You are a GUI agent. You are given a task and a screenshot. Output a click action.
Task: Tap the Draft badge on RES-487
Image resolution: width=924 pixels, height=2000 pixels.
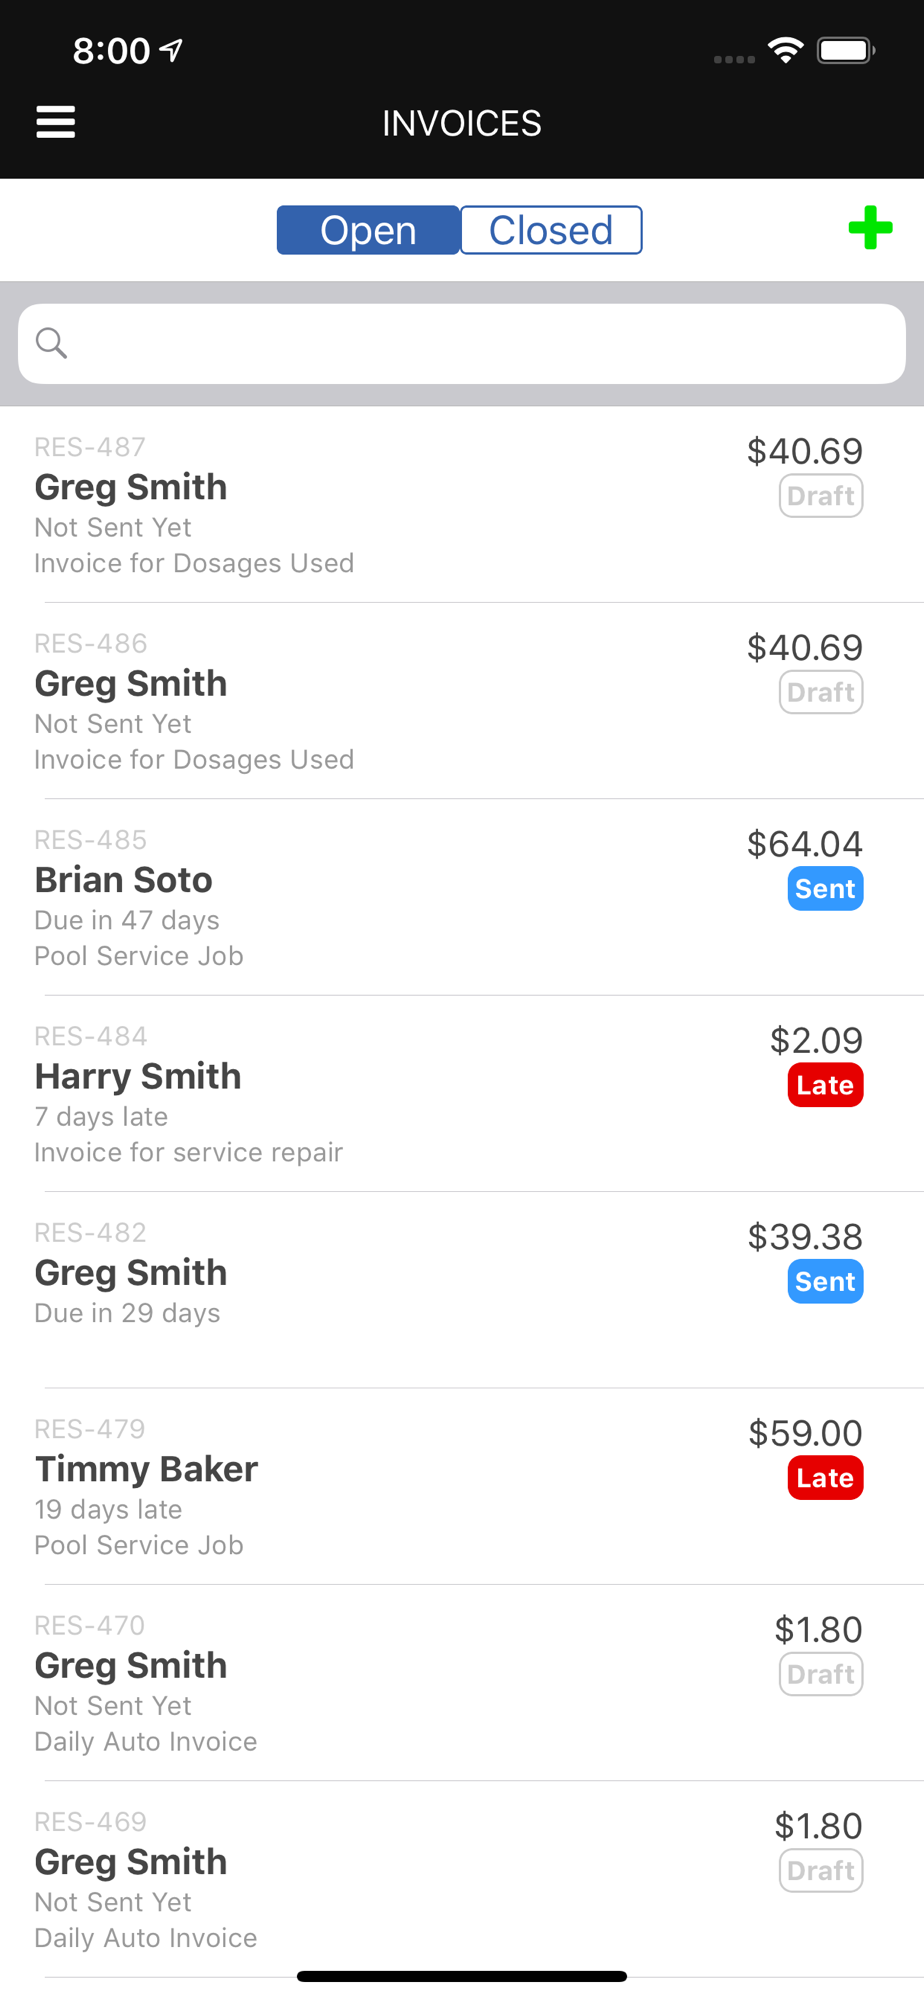(x=821, y=496)
